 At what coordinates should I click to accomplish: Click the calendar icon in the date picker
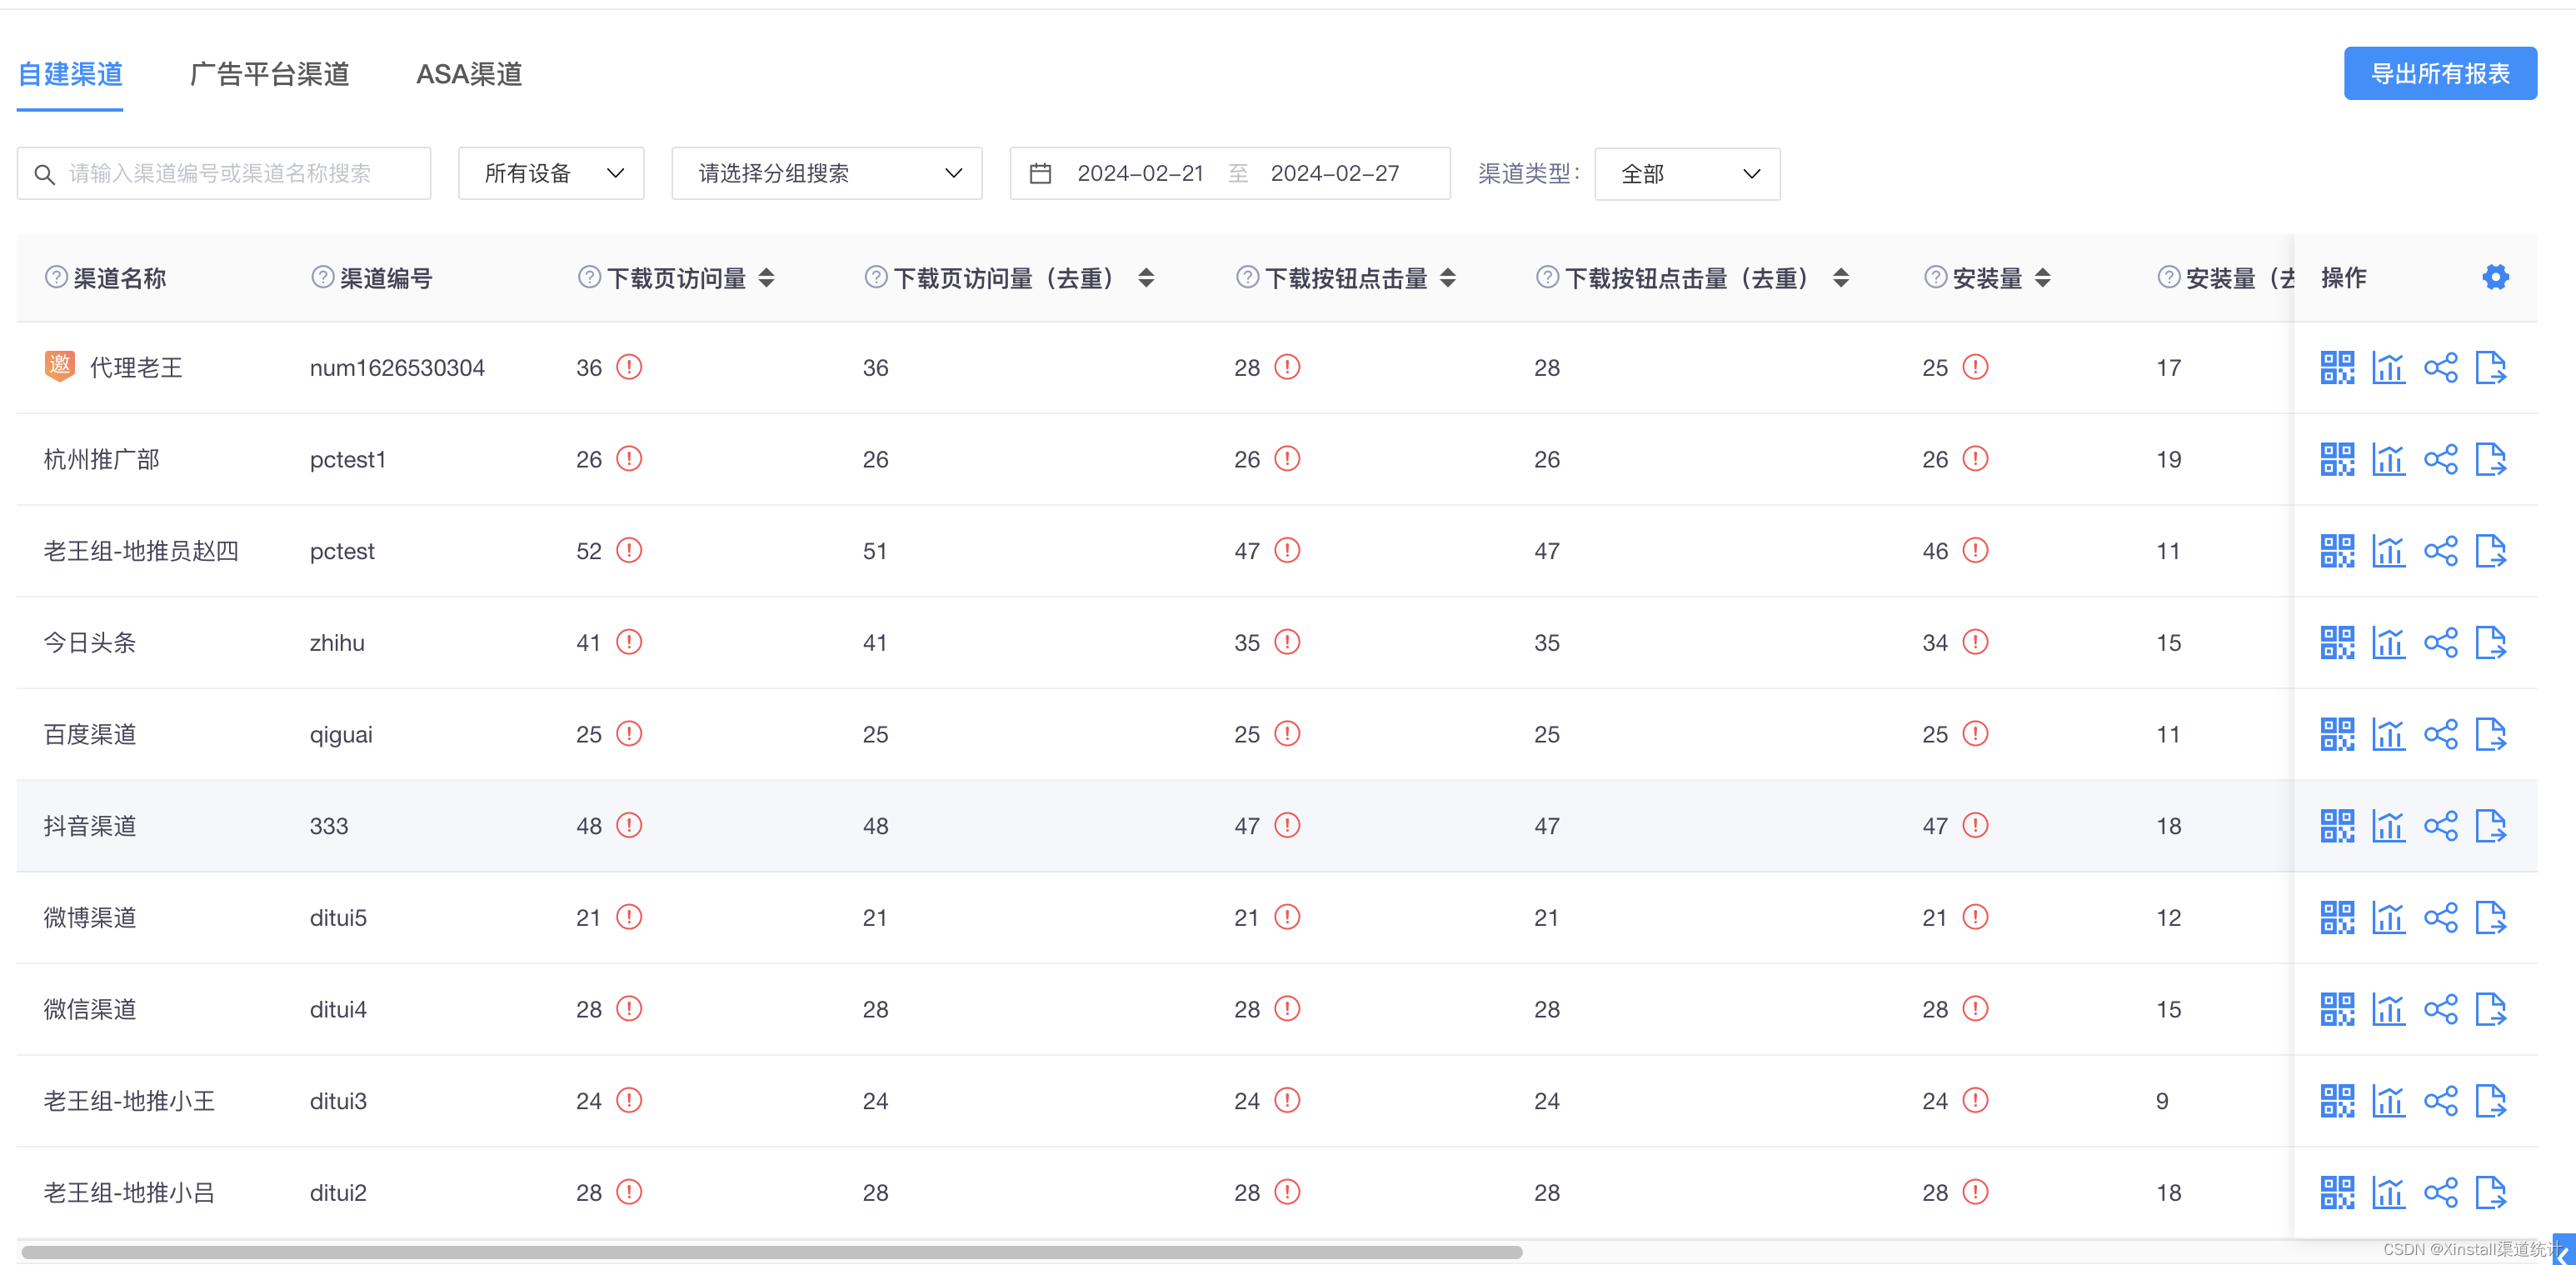click(1041, 173)
